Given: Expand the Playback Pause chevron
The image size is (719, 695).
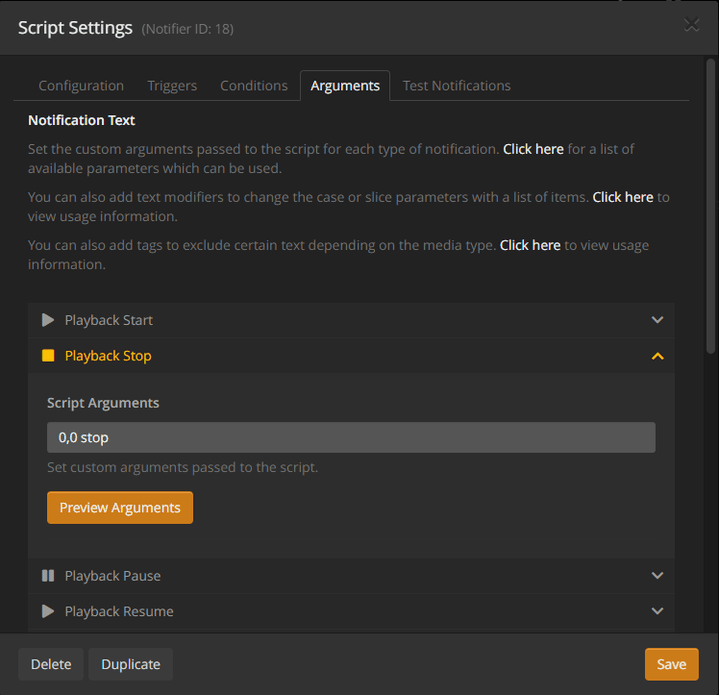Looking at the screenshot, I should click(x=657, y=576).
